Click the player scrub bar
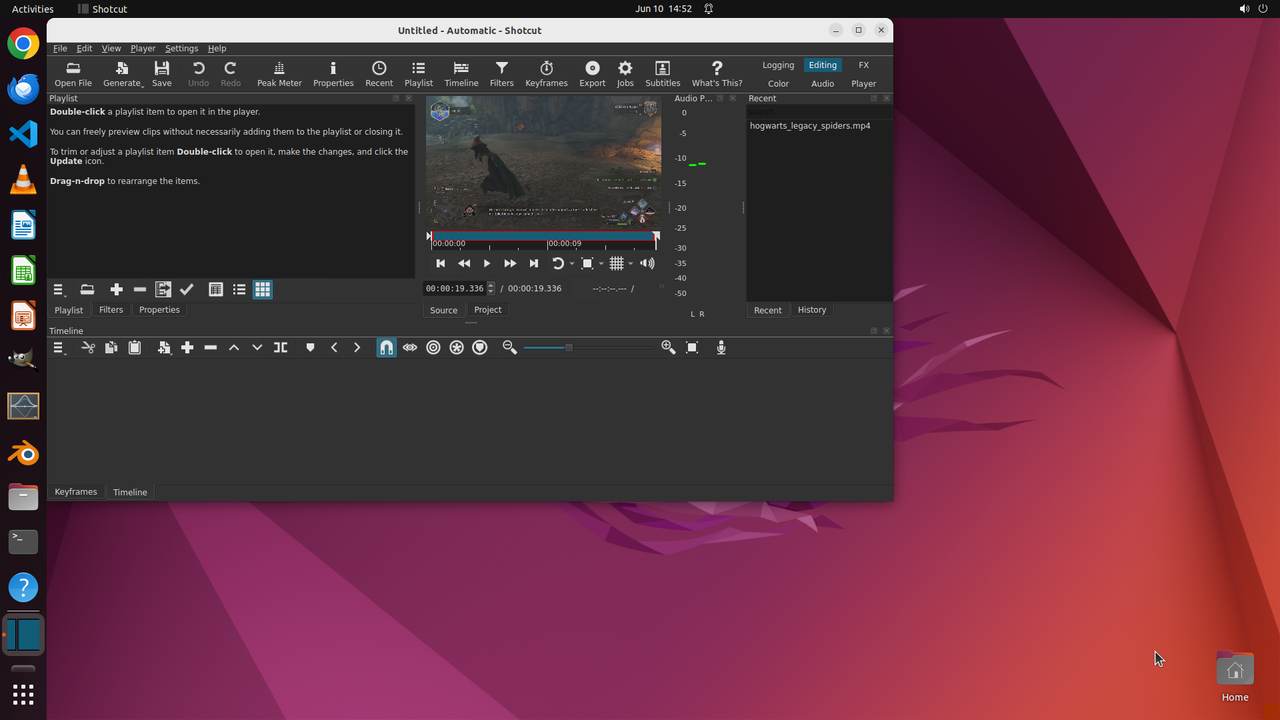 [x=543, y=241]
